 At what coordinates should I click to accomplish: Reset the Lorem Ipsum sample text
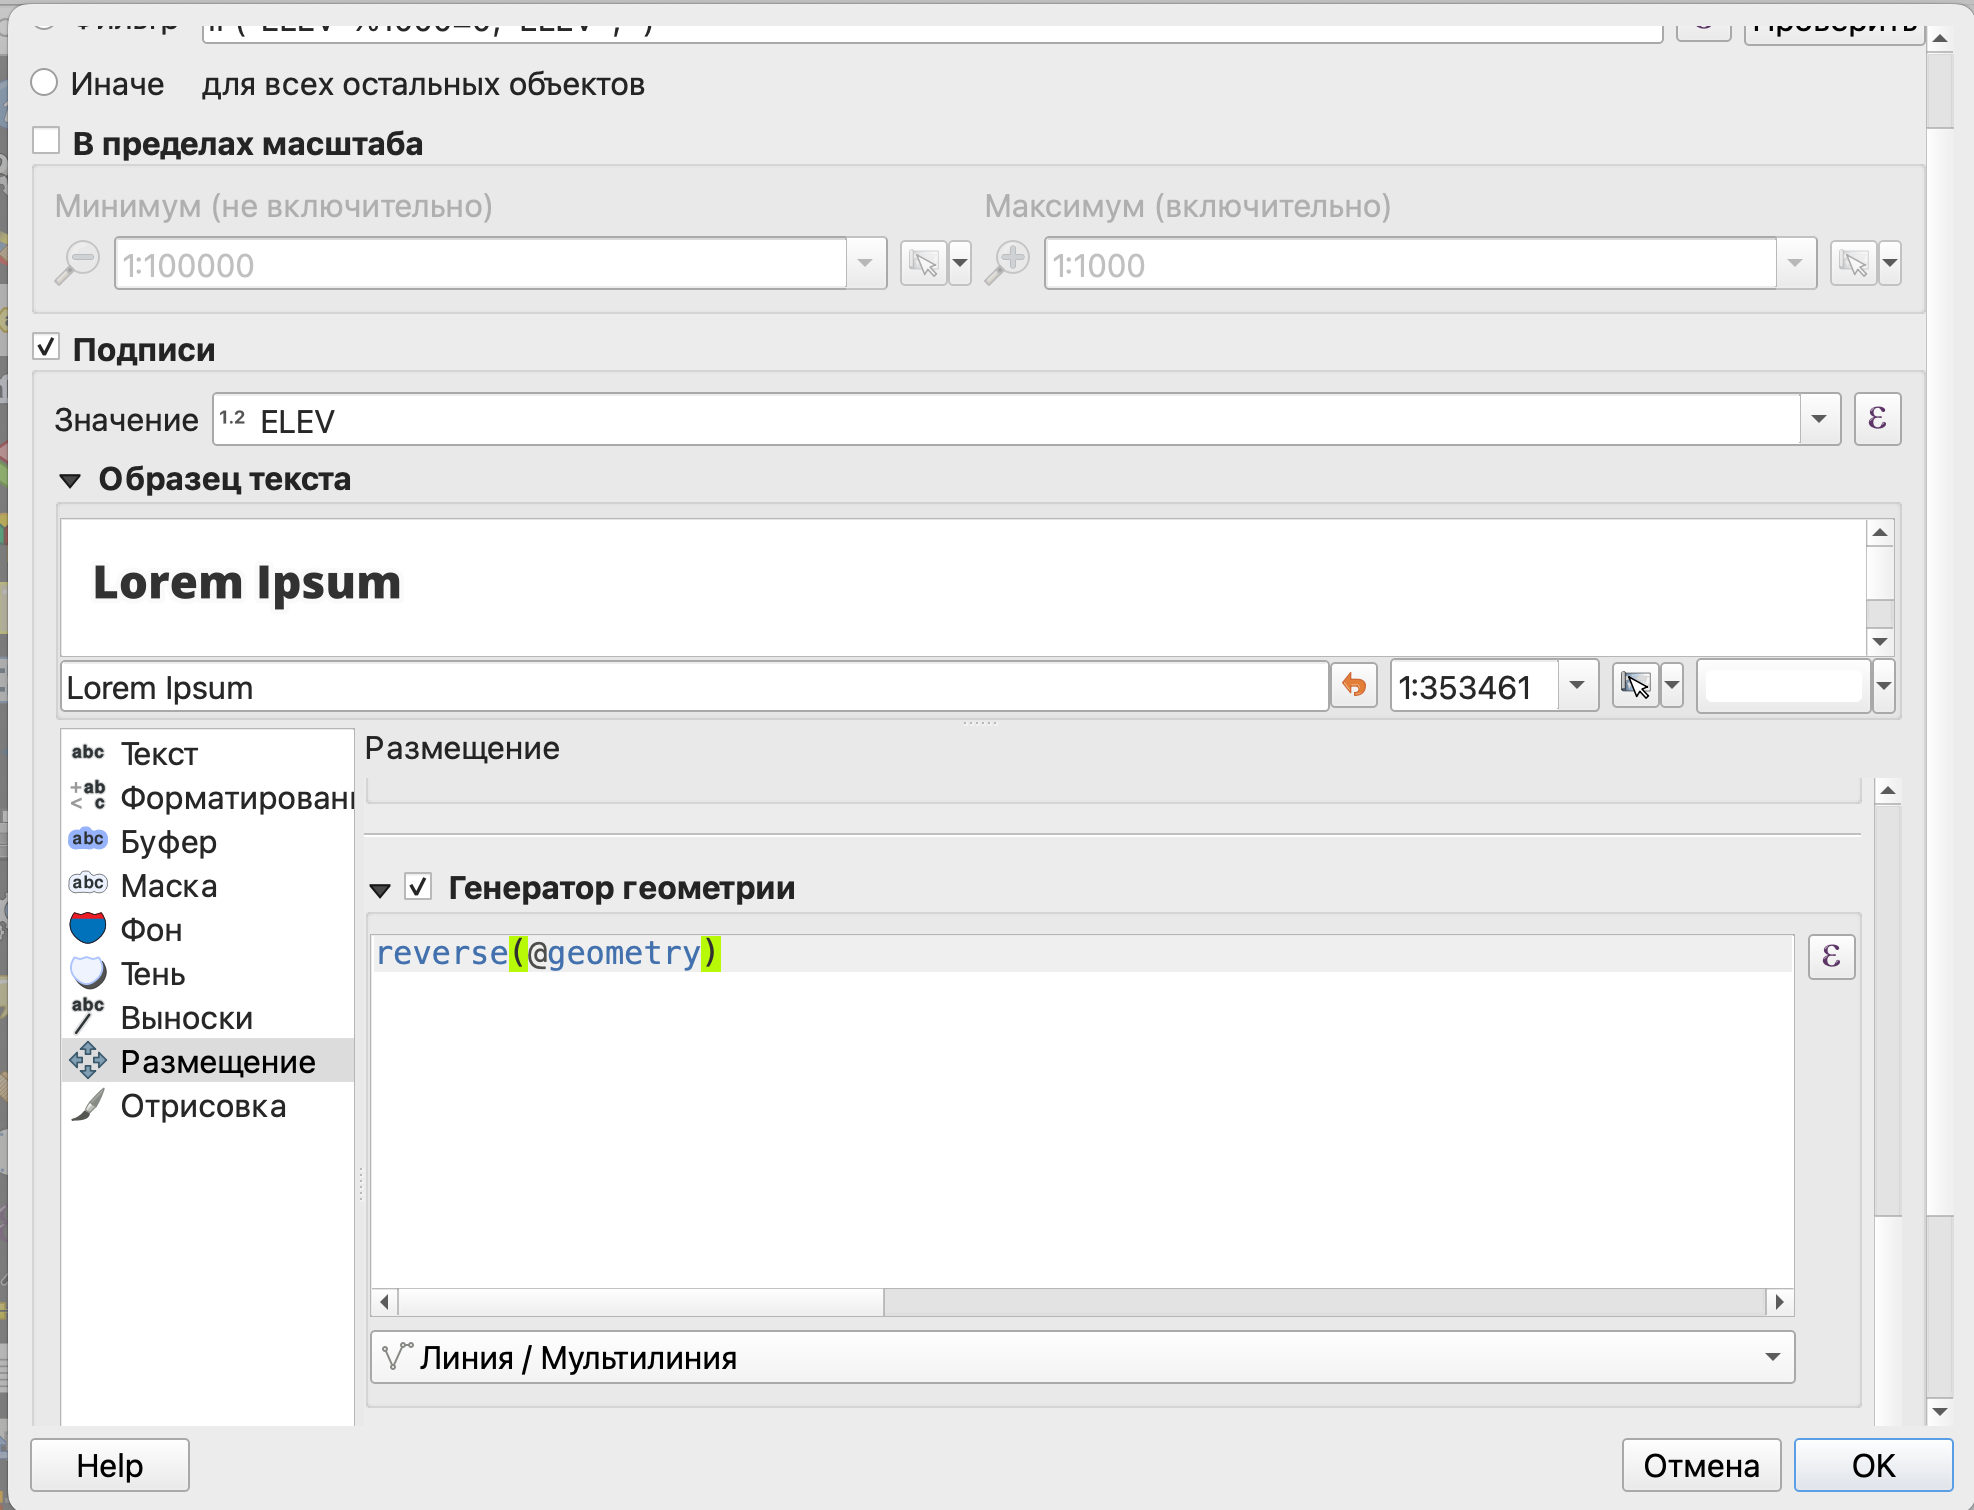pos(1354,686)
